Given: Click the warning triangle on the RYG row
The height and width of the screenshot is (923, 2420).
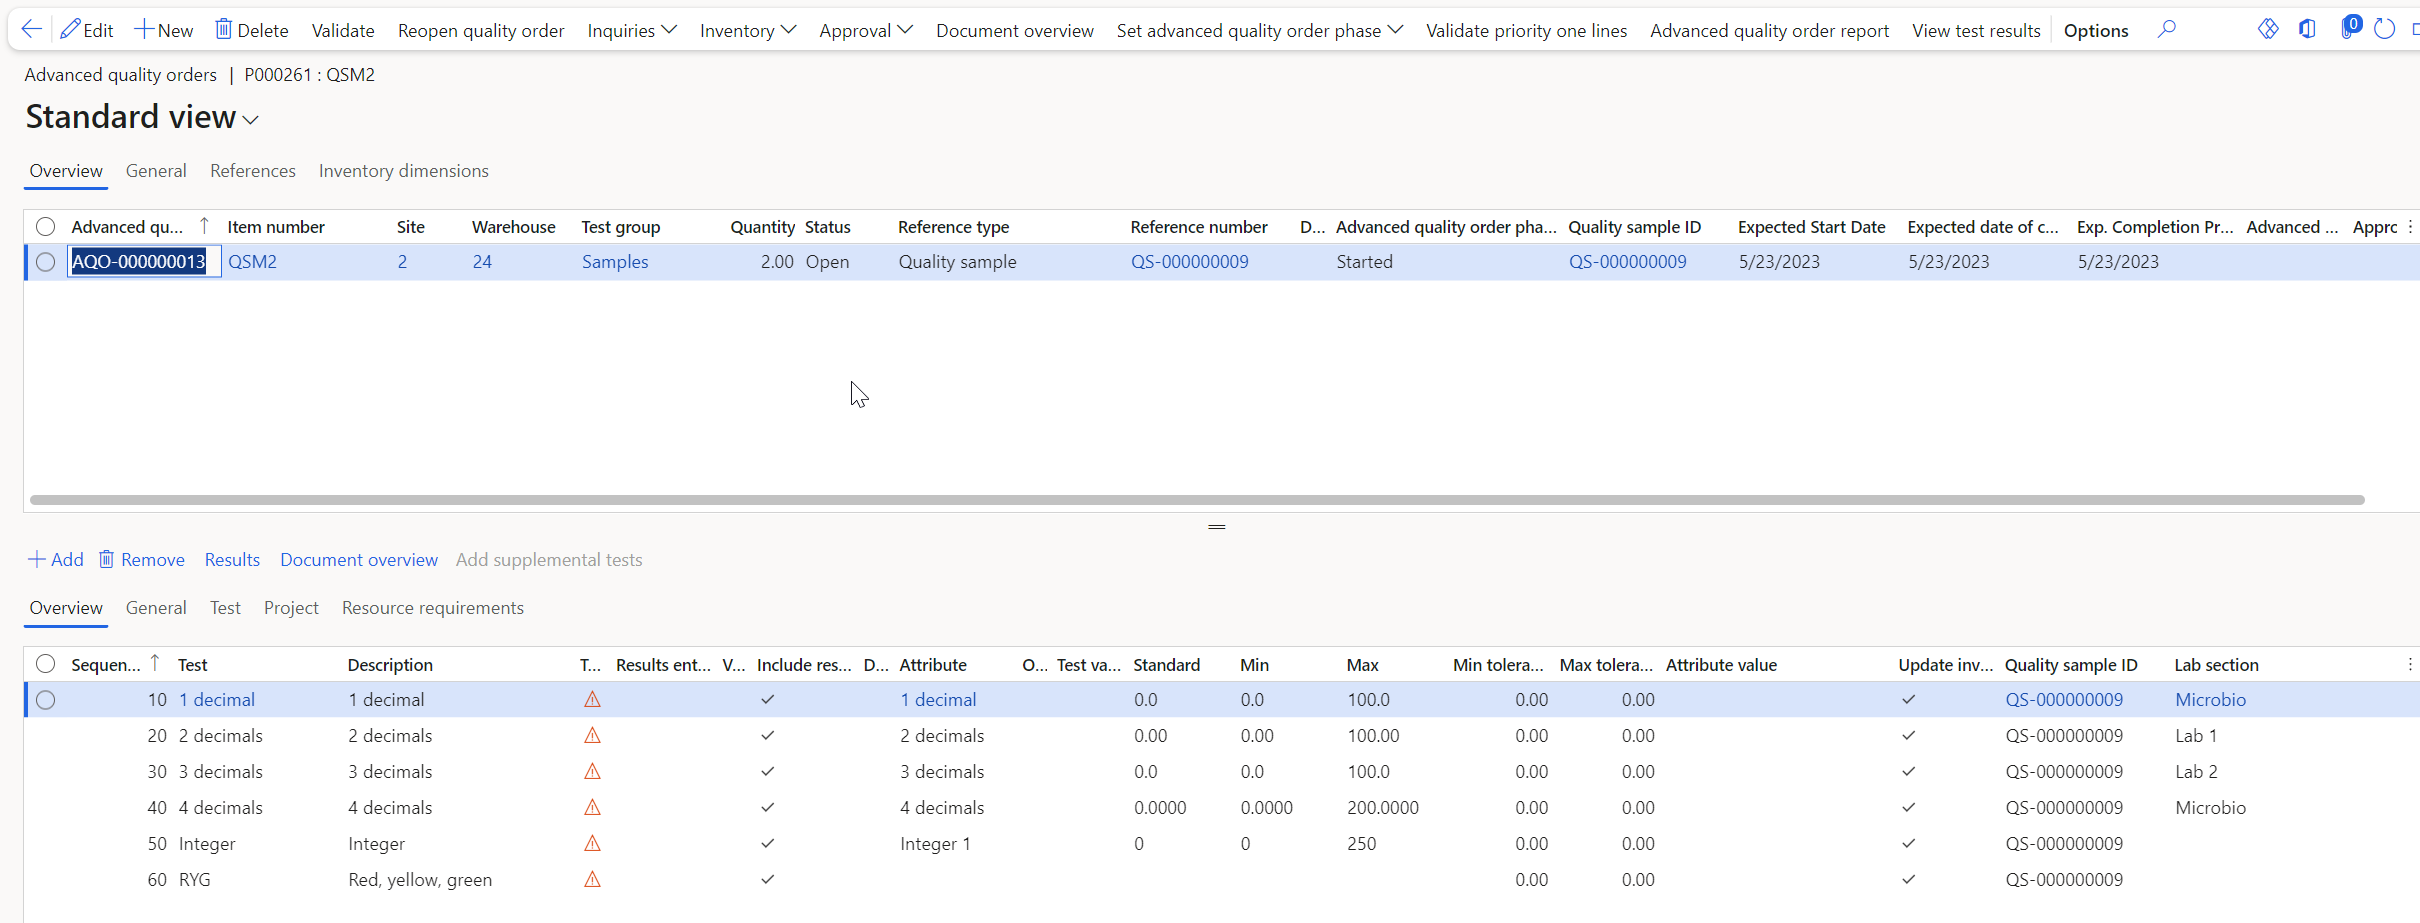Looking at the screenshot, I should 592,880.
